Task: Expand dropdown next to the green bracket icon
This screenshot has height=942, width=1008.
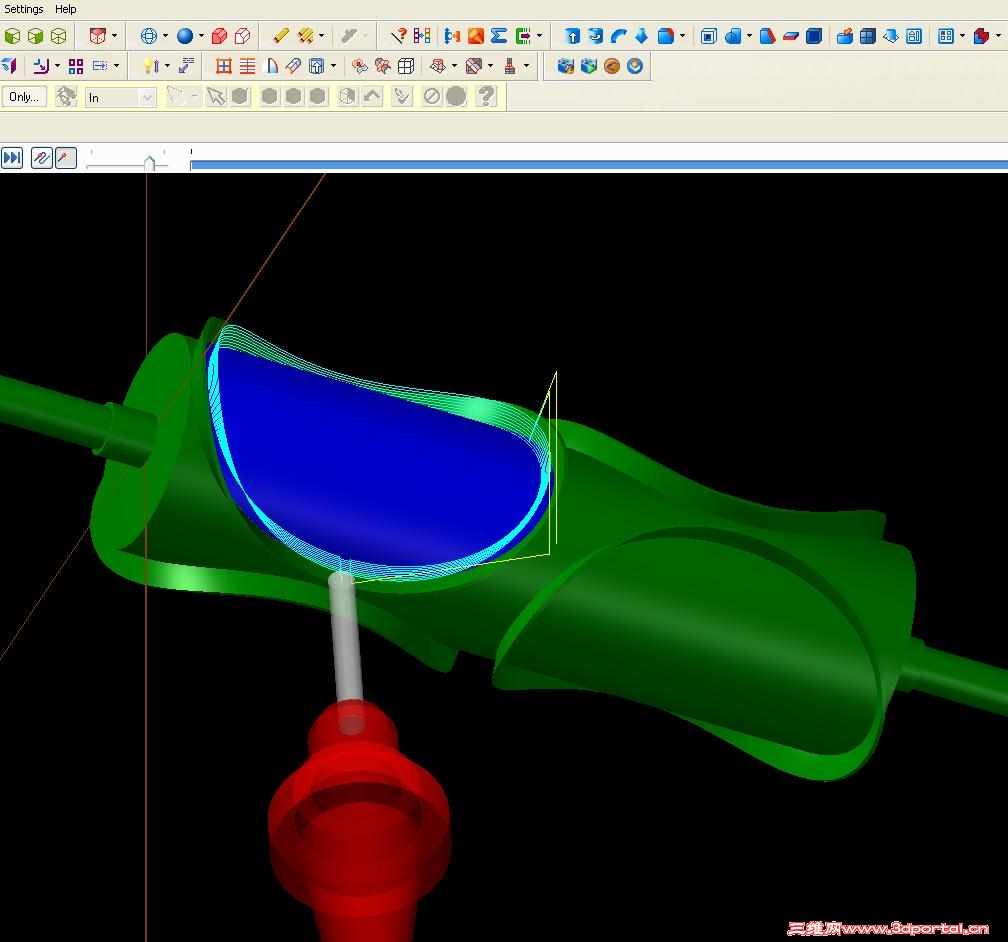Action: (x=539, y=36)
